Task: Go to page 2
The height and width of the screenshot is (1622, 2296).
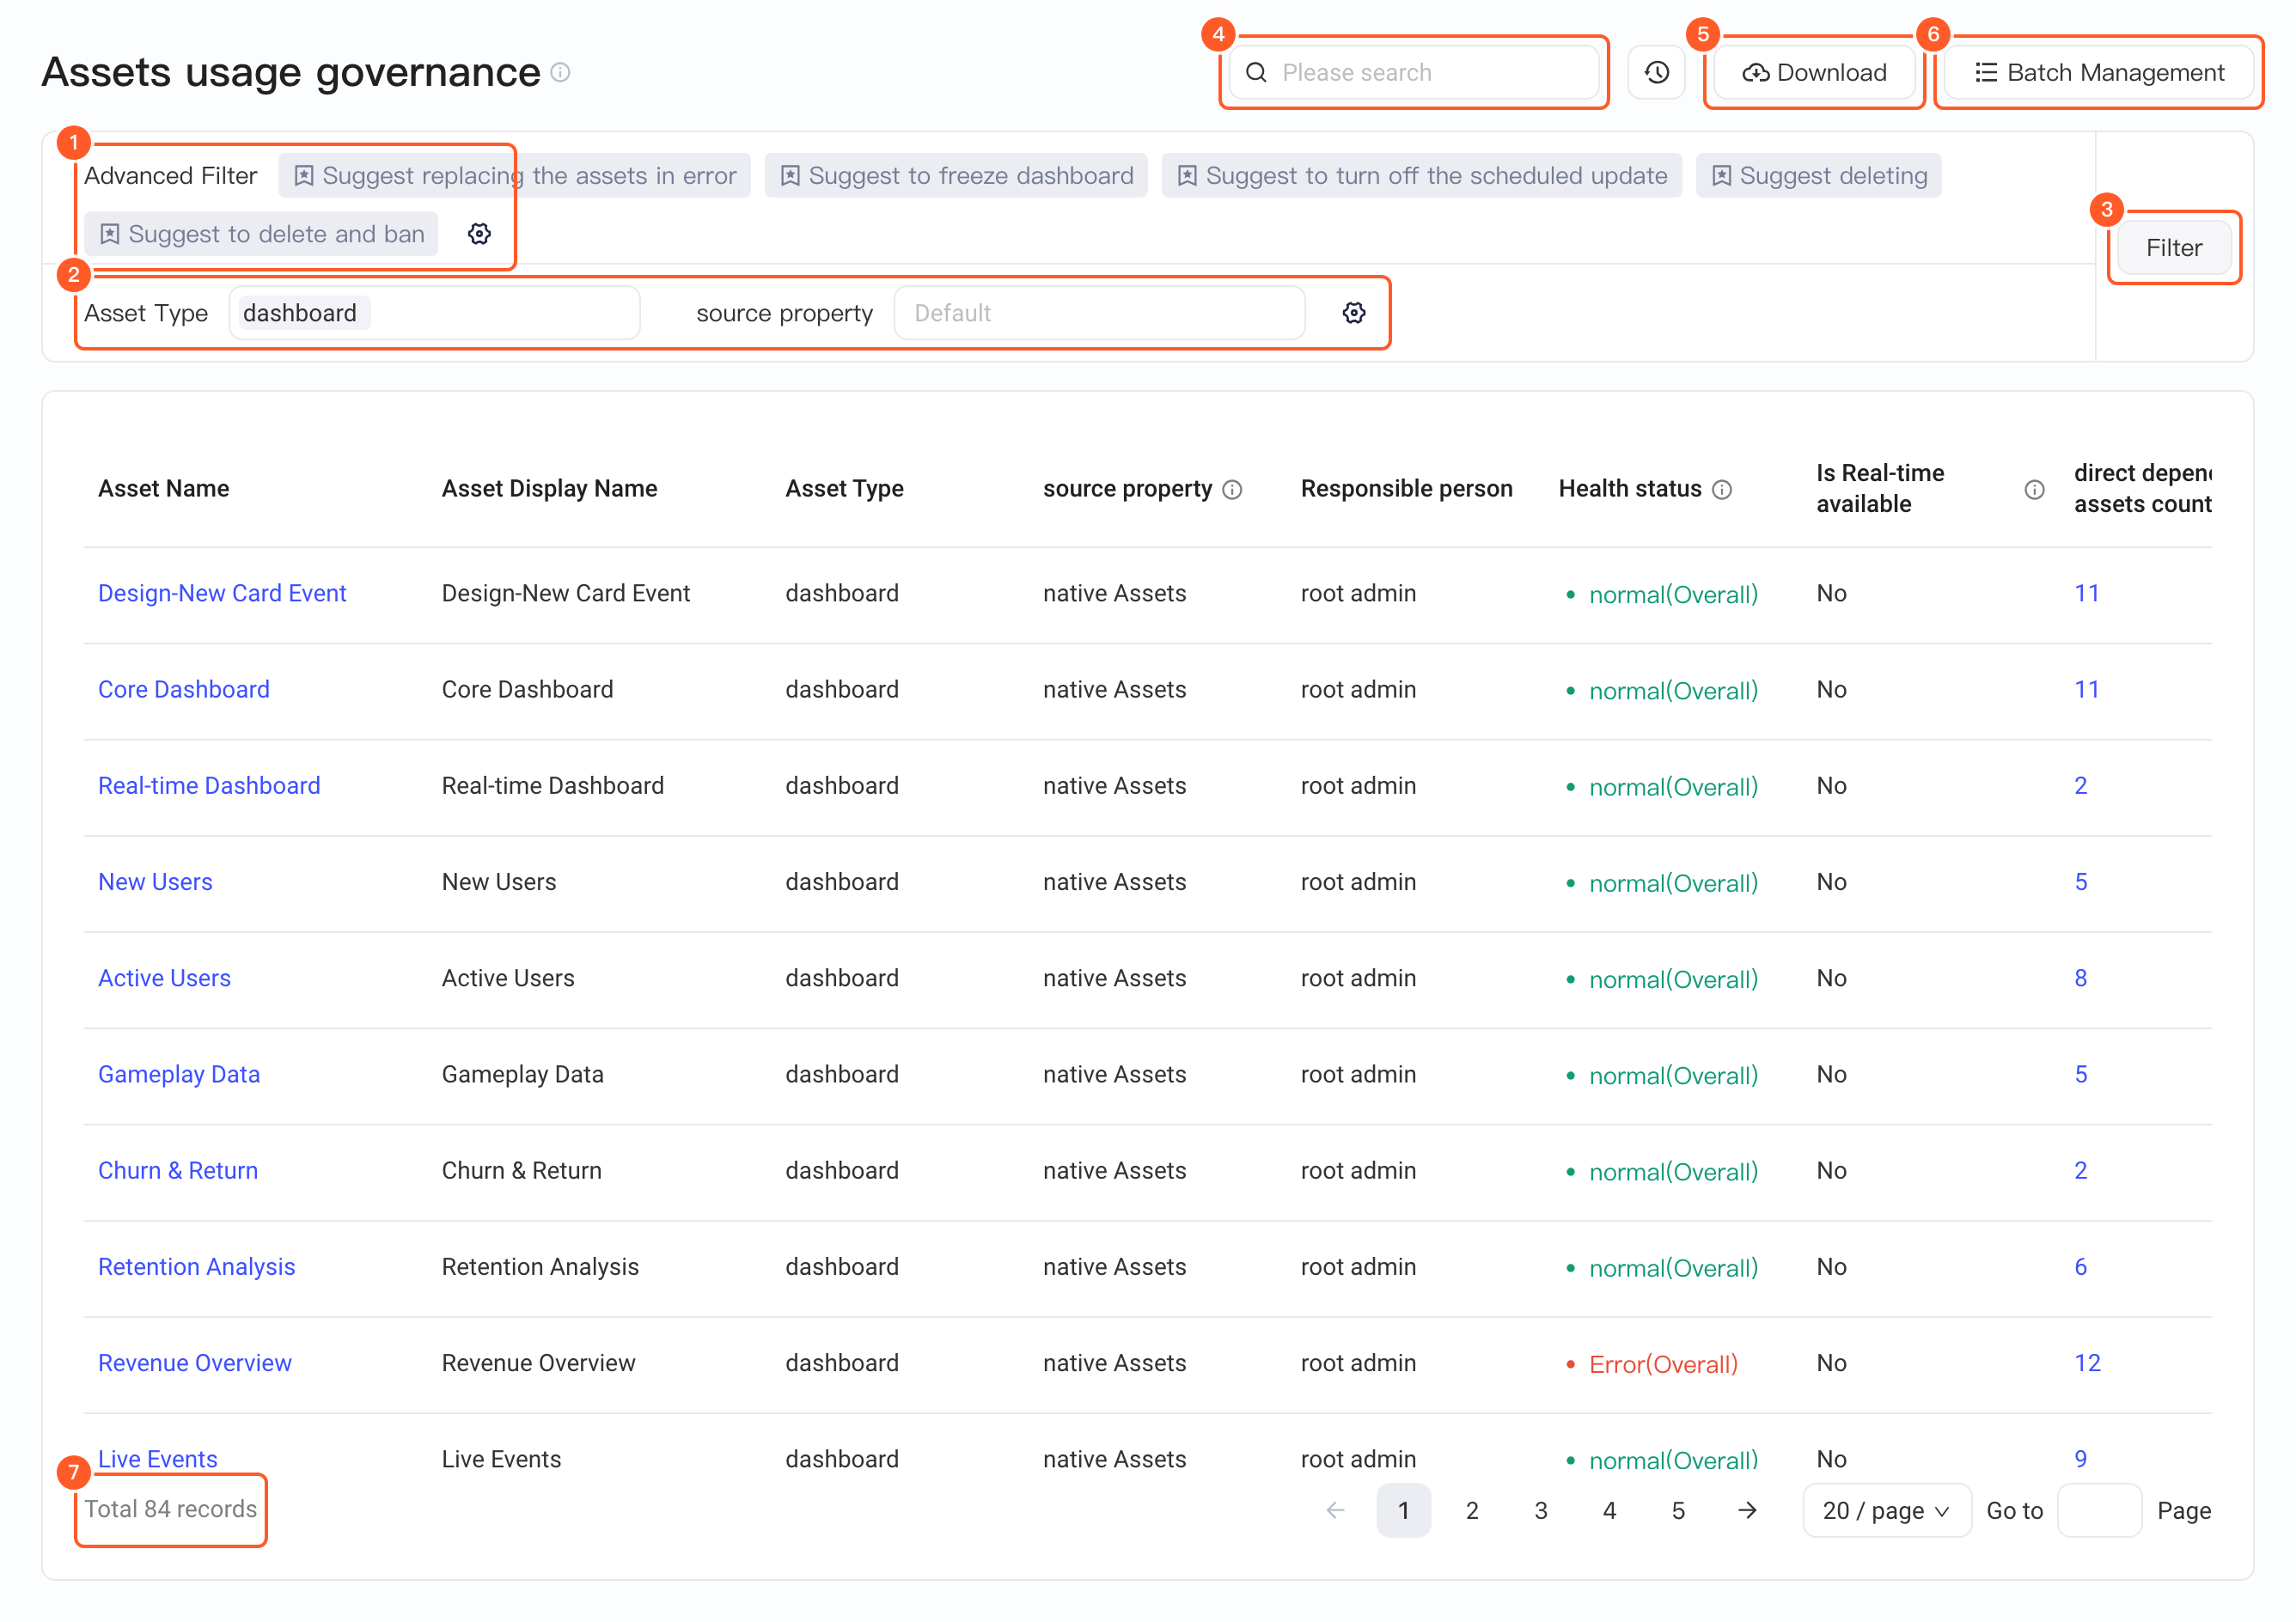Action: pyautogui.click(x=1472, y=1510)
